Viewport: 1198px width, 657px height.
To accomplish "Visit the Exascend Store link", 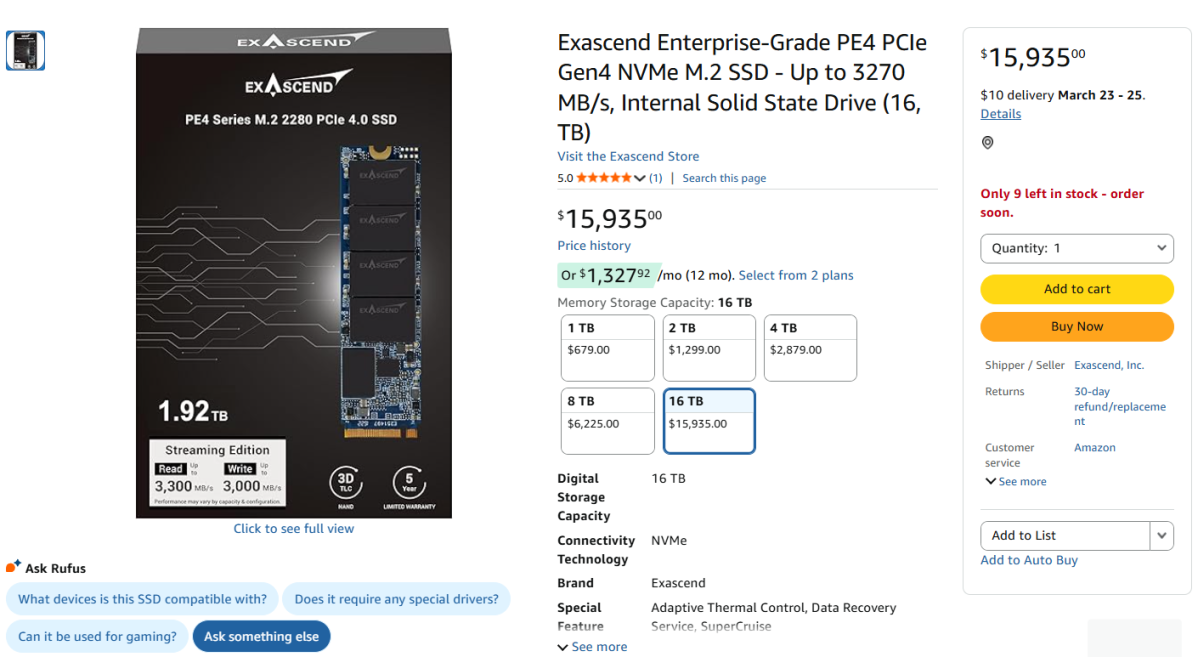I will pyautogui.click(x=628, y=156).
